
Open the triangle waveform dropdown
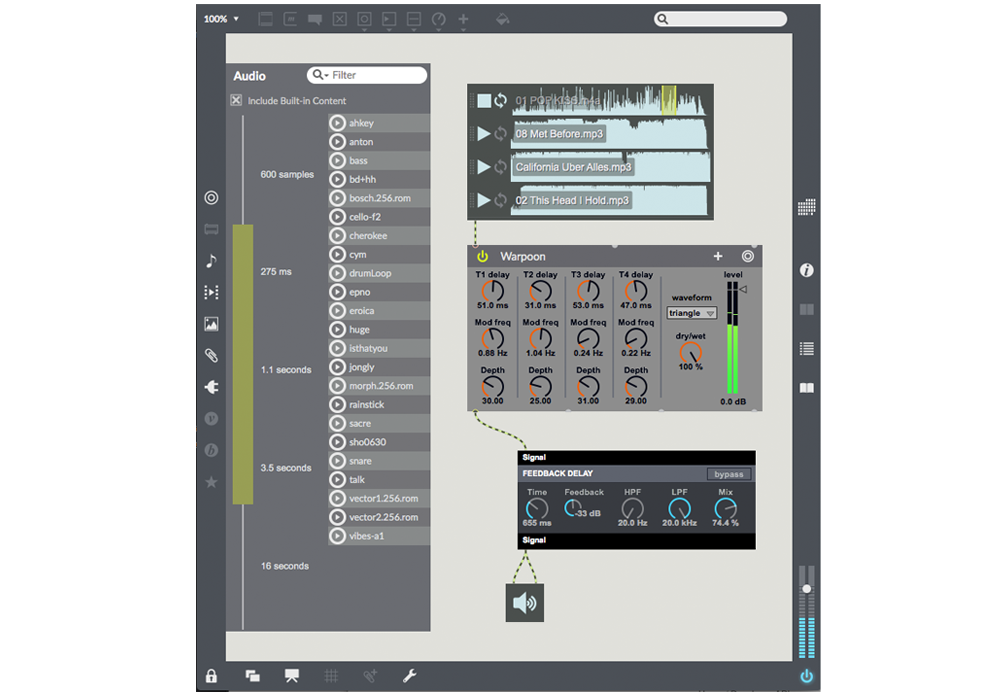click(691, 313)
